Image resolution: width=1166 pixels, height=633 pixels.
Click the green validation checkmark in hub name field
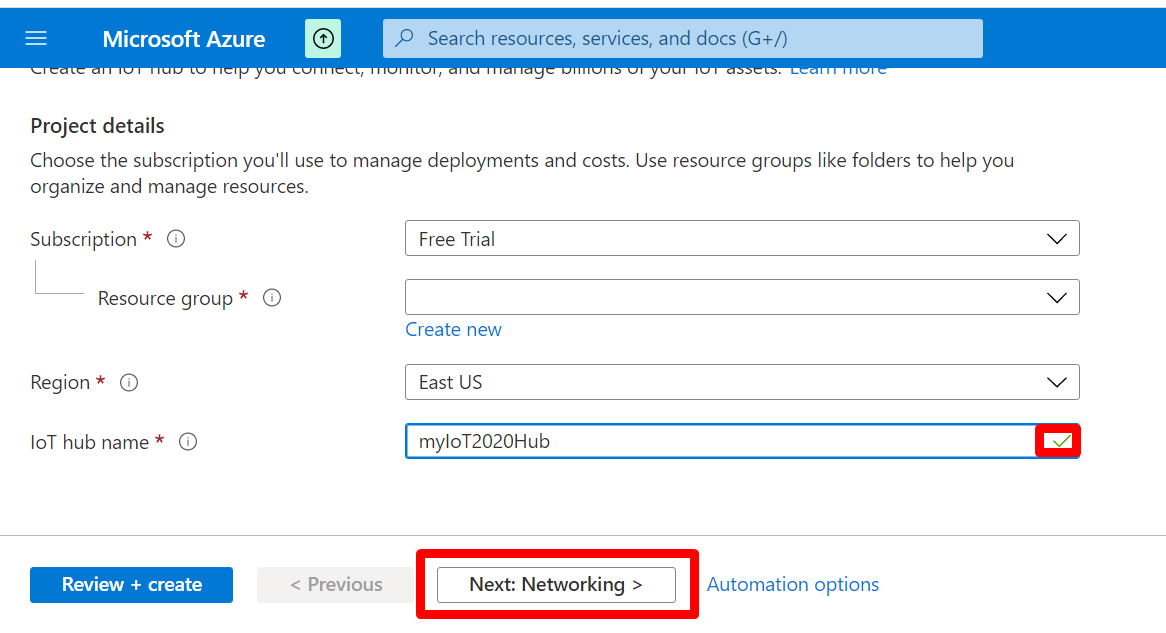click(1061, 442)
